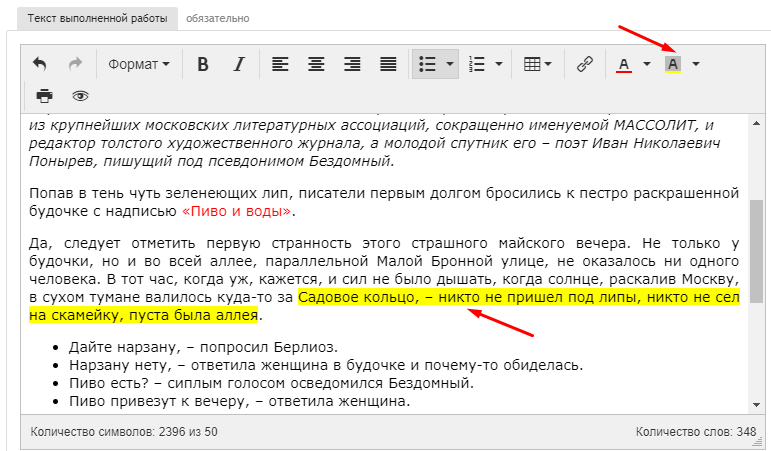The image size is (771, 451).
Task: Click paragraph starting Попав в тень
Action: pos(384,202)
